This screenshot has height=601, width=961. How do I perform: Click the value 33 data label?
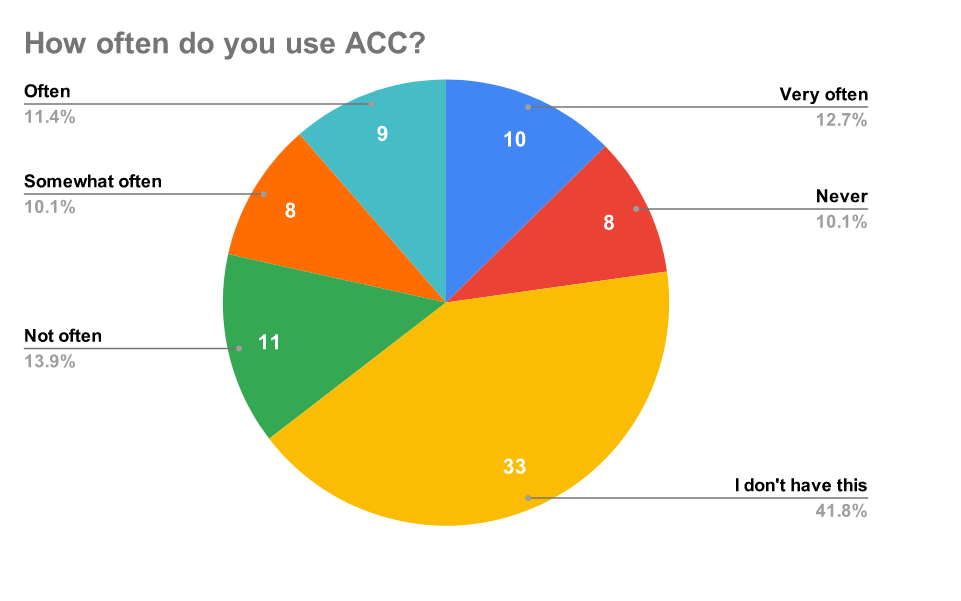515,466
